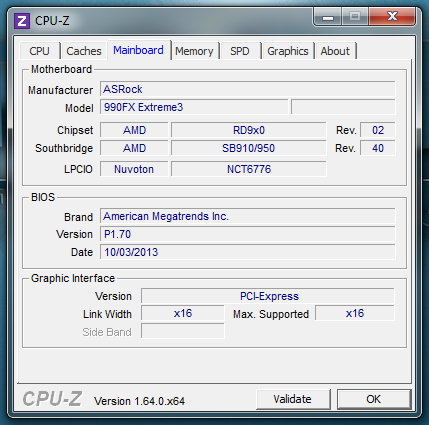Select the P1.70 BIOS version field
Screen dimensions: 429x425
248,234
